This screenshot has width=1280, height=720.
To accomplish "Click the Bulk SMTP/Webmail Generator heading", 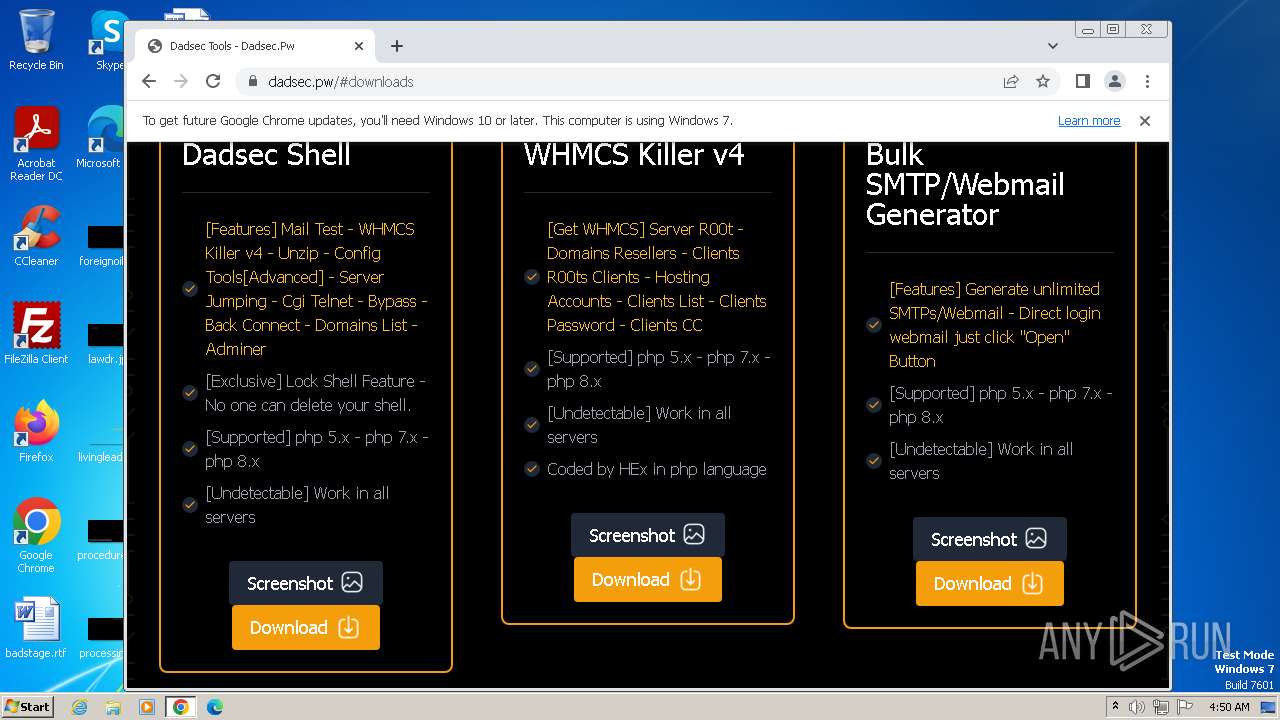I will pyautogui.click(x=965, y=185).
